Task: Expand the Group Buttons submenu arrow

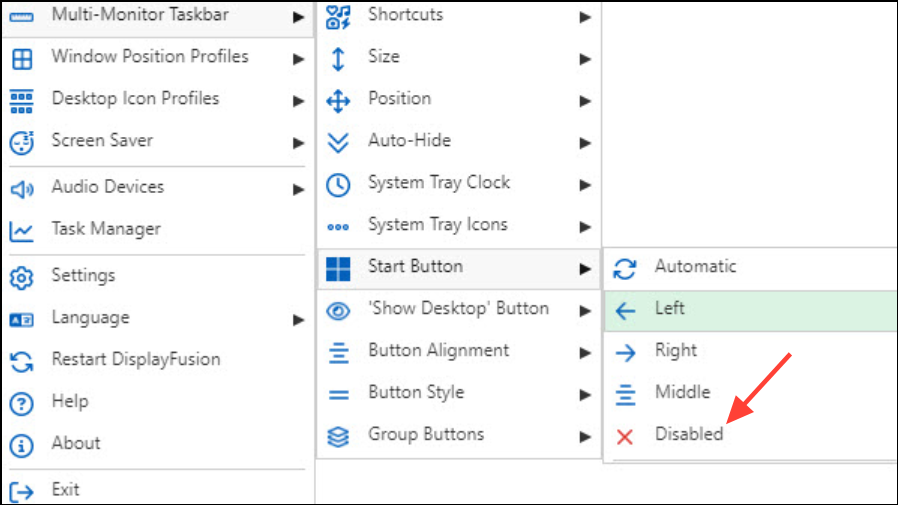Action: 585,436
